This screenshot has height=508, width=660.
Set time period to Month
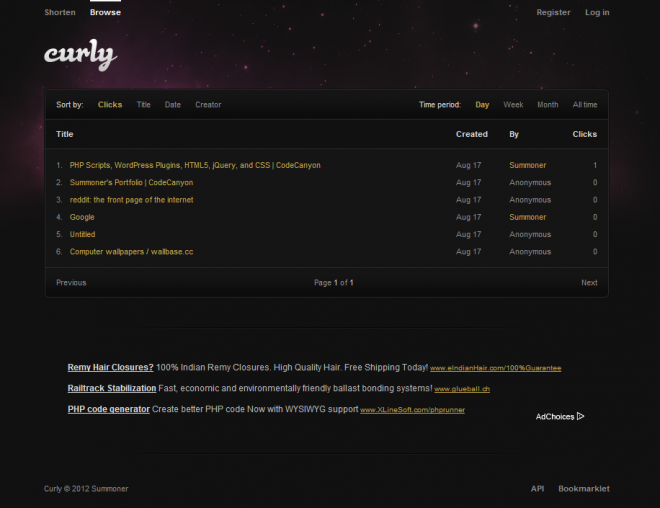point(547,105)
